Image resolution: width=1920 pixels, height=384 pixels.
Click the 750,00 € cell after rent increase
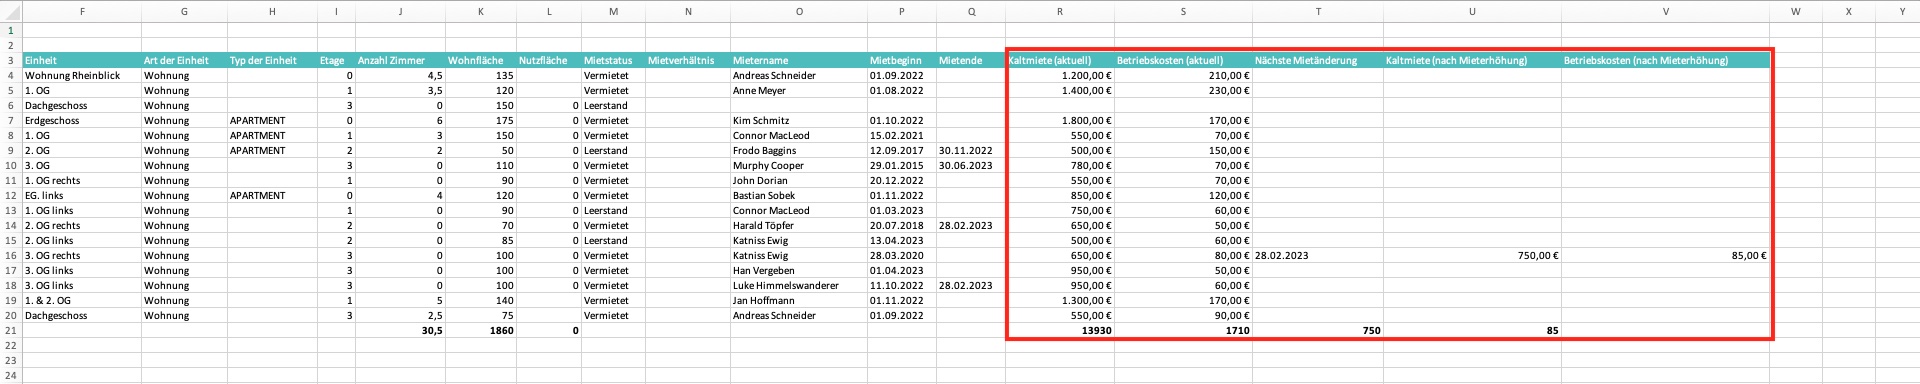(1472, 255)
